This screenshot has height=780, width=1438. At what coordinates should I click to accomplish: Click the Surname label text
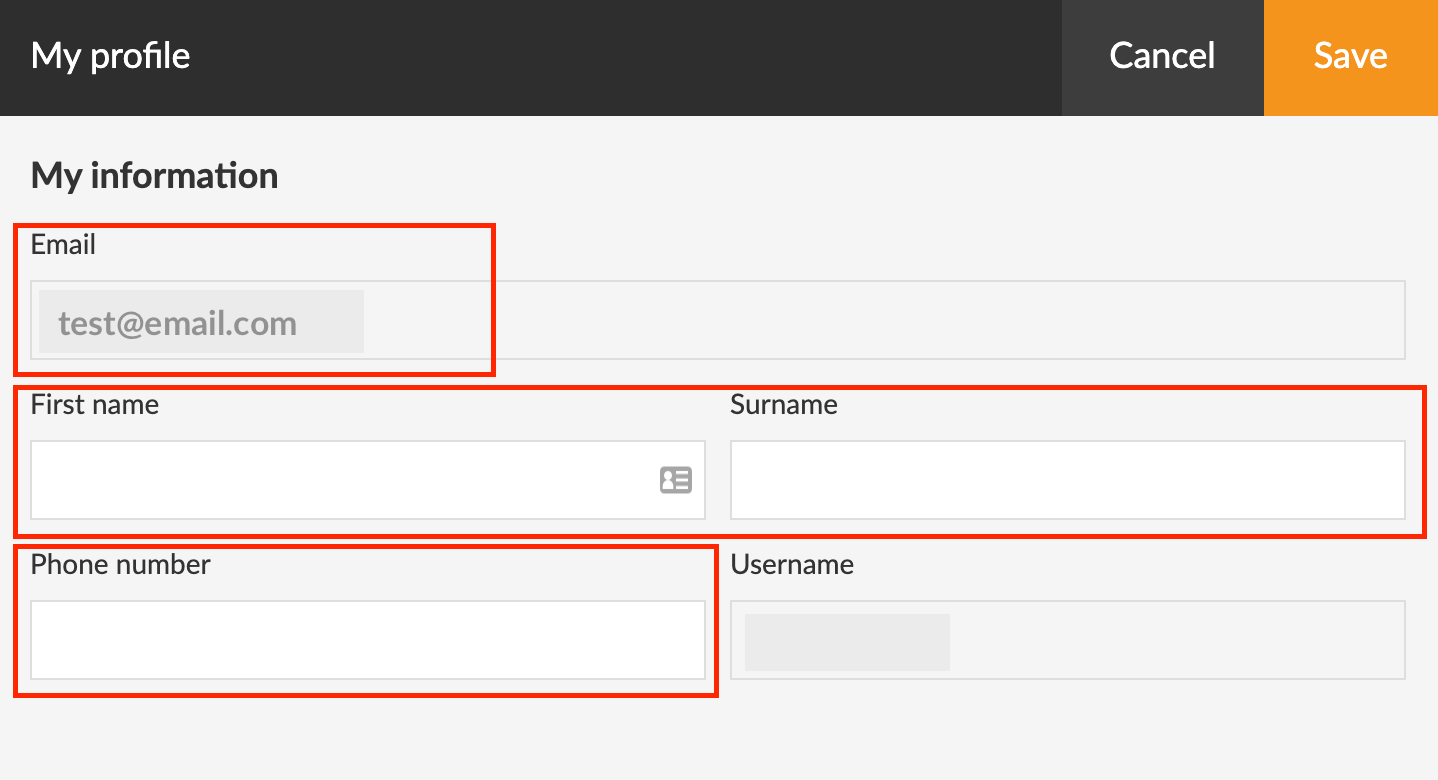coord(783,404)
